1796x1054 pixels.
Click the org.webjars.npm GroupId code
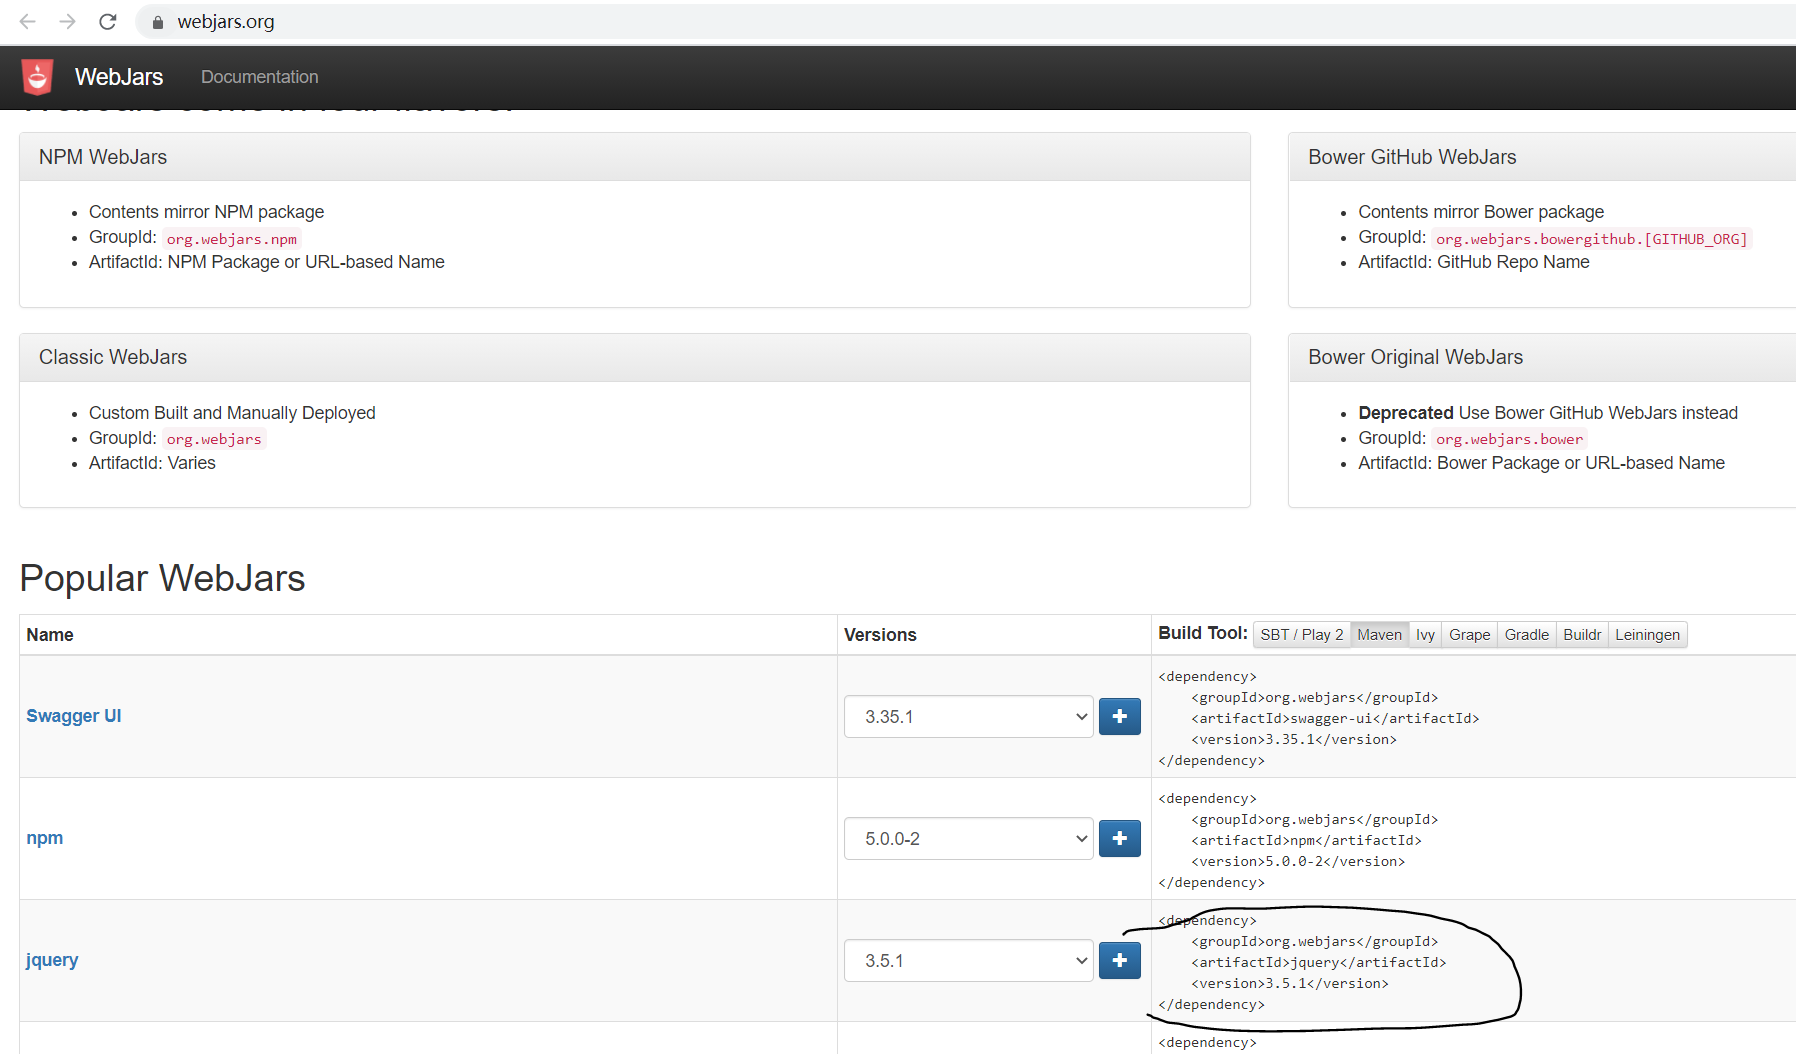[232, 239]
